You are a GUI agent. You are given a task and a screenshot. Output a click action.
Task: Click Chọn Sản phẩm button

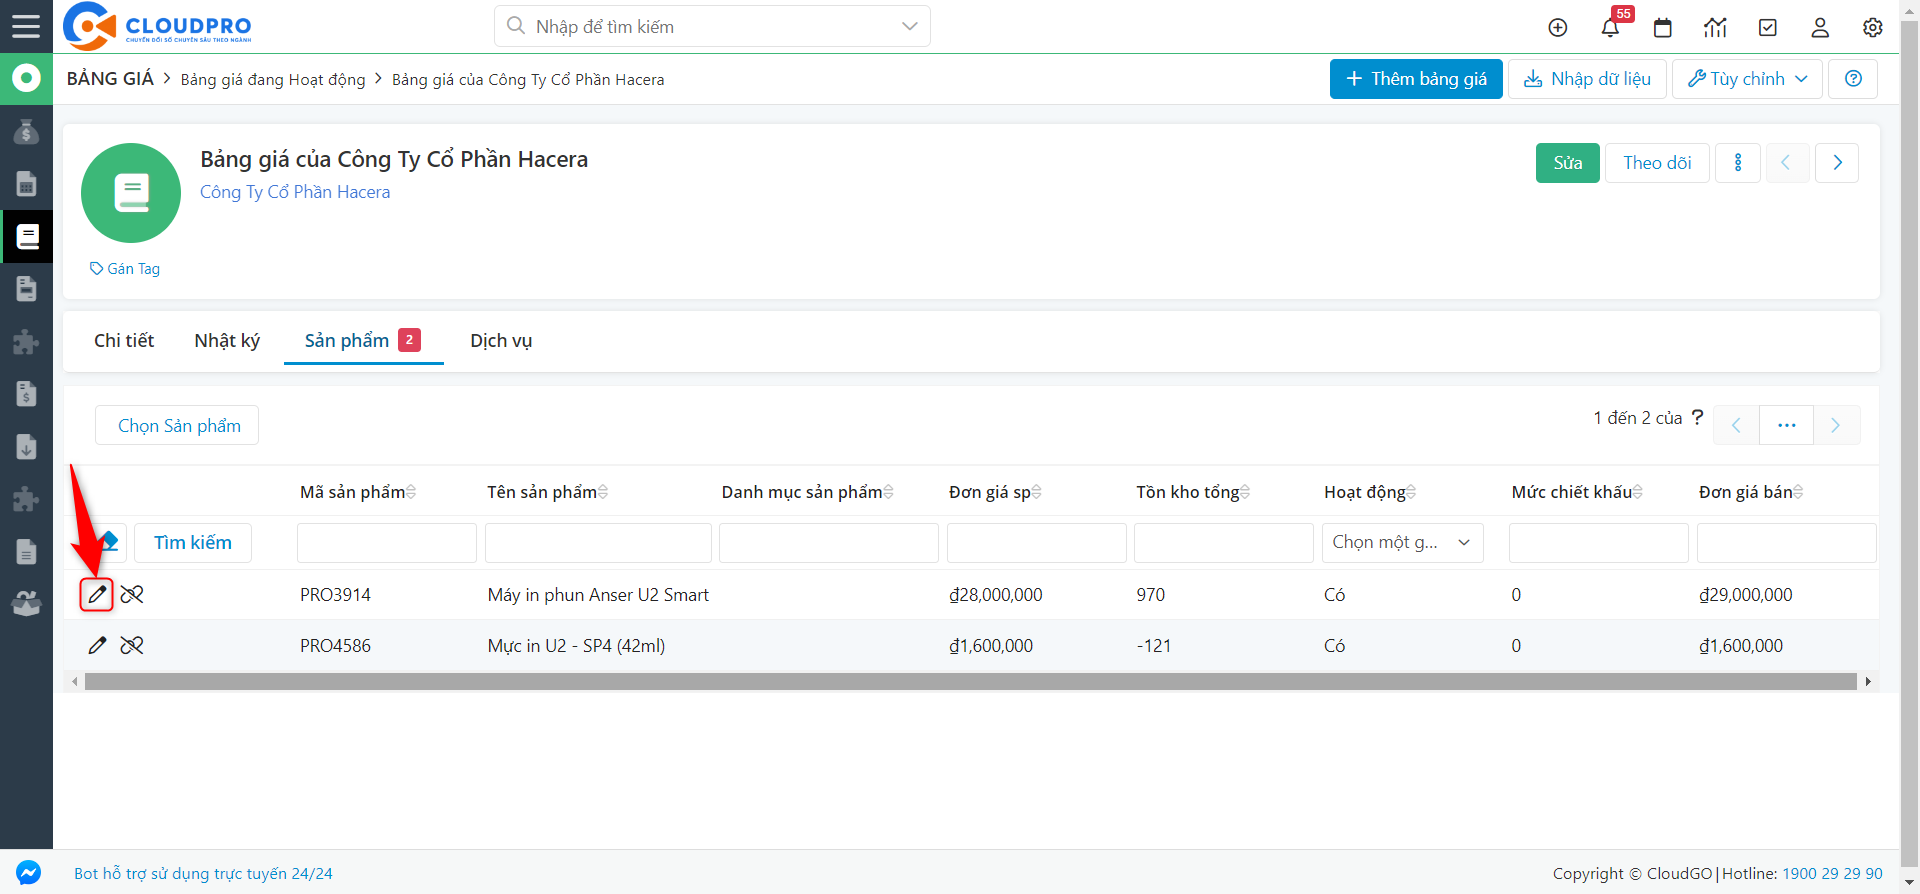pos(177,425)
